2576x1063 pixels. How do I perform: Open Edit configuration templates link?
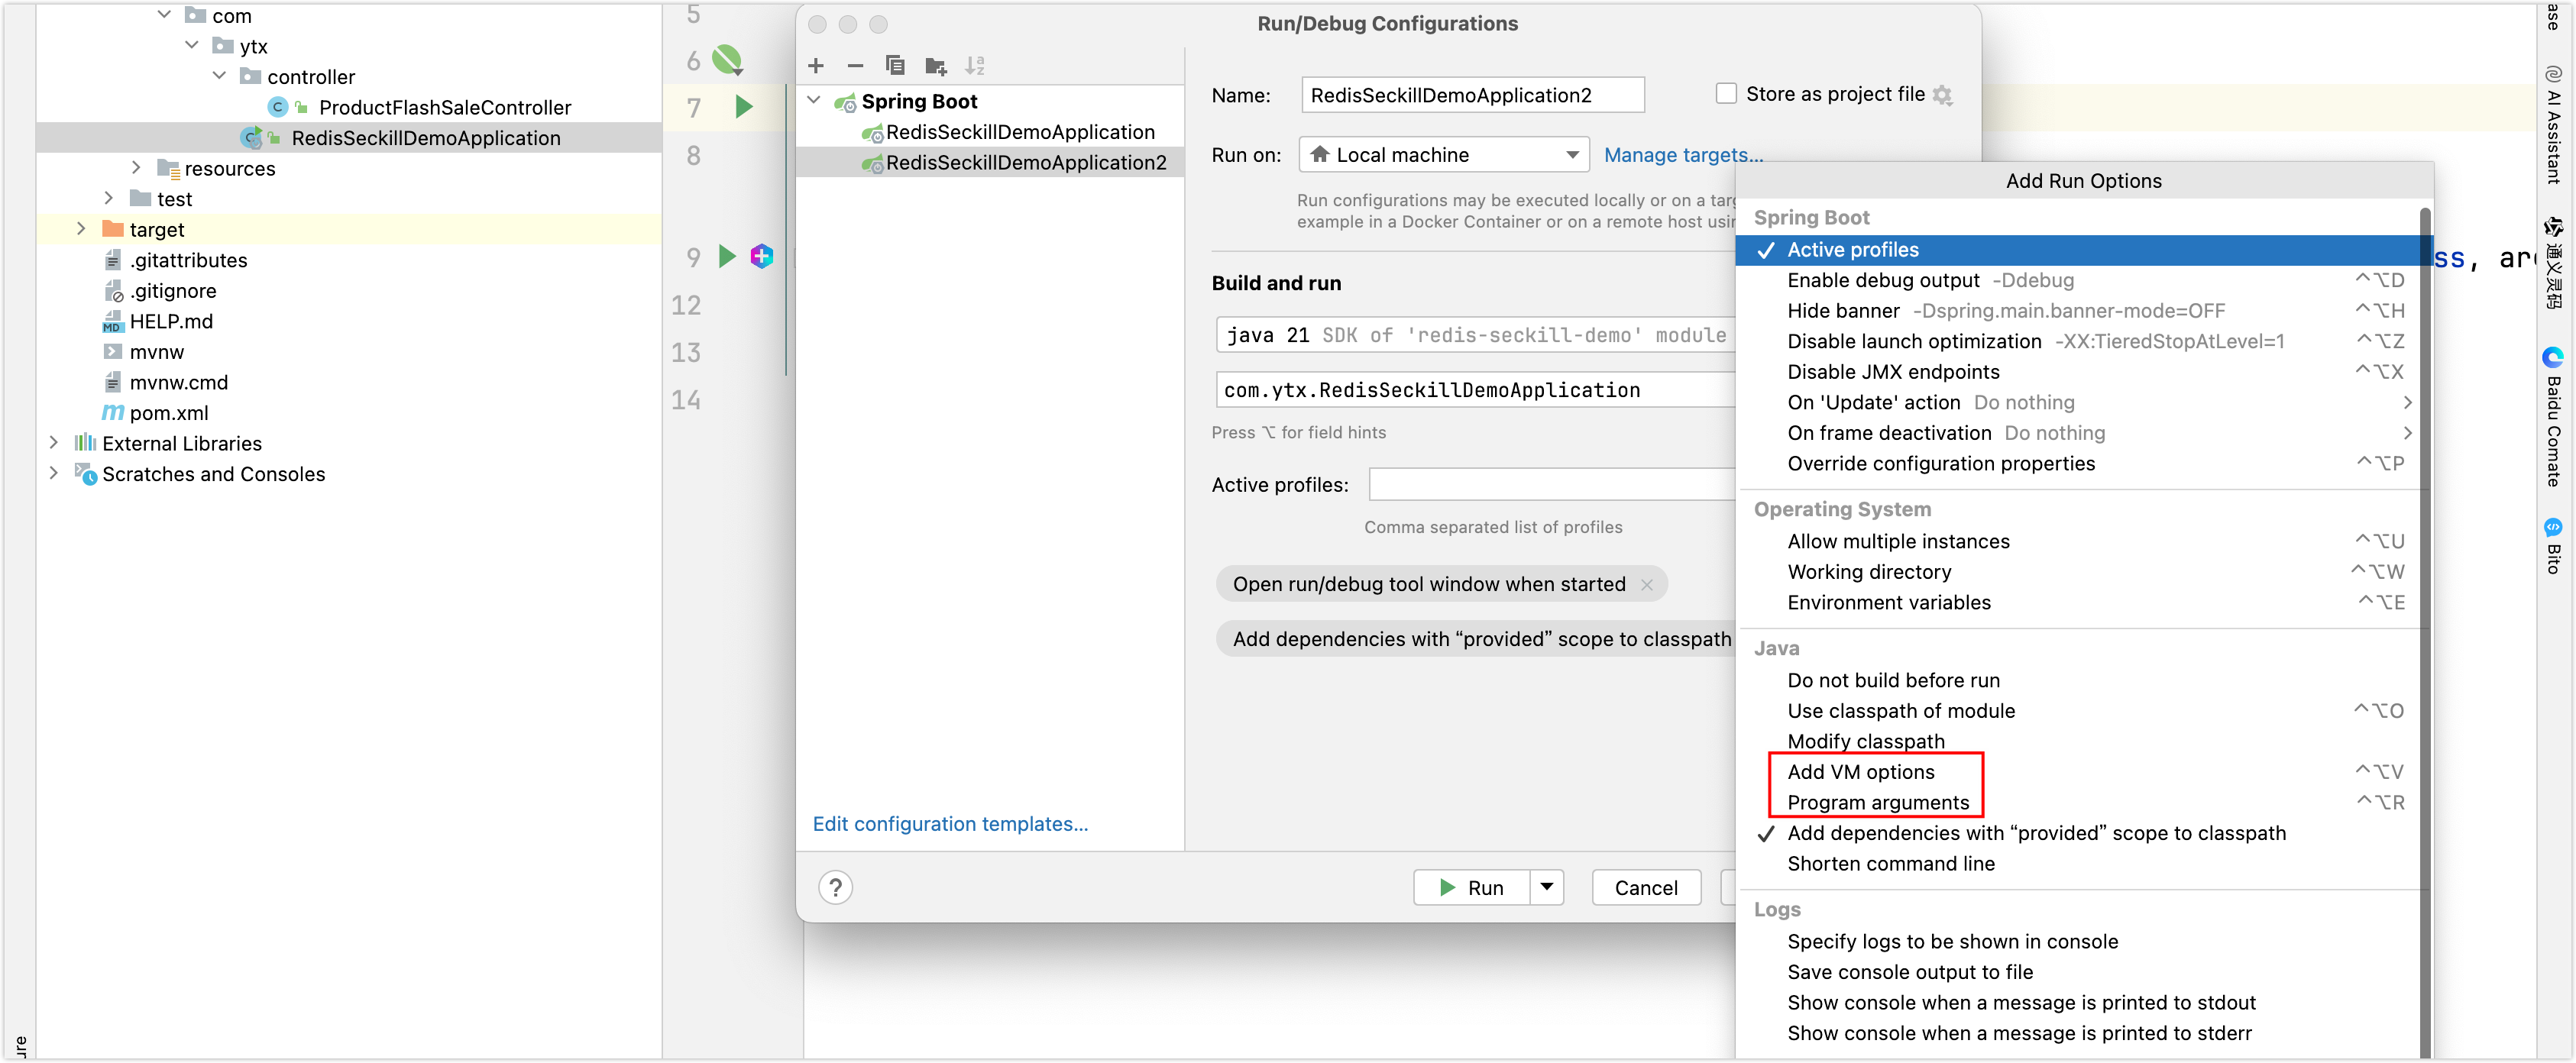click(x=950, y=823)
